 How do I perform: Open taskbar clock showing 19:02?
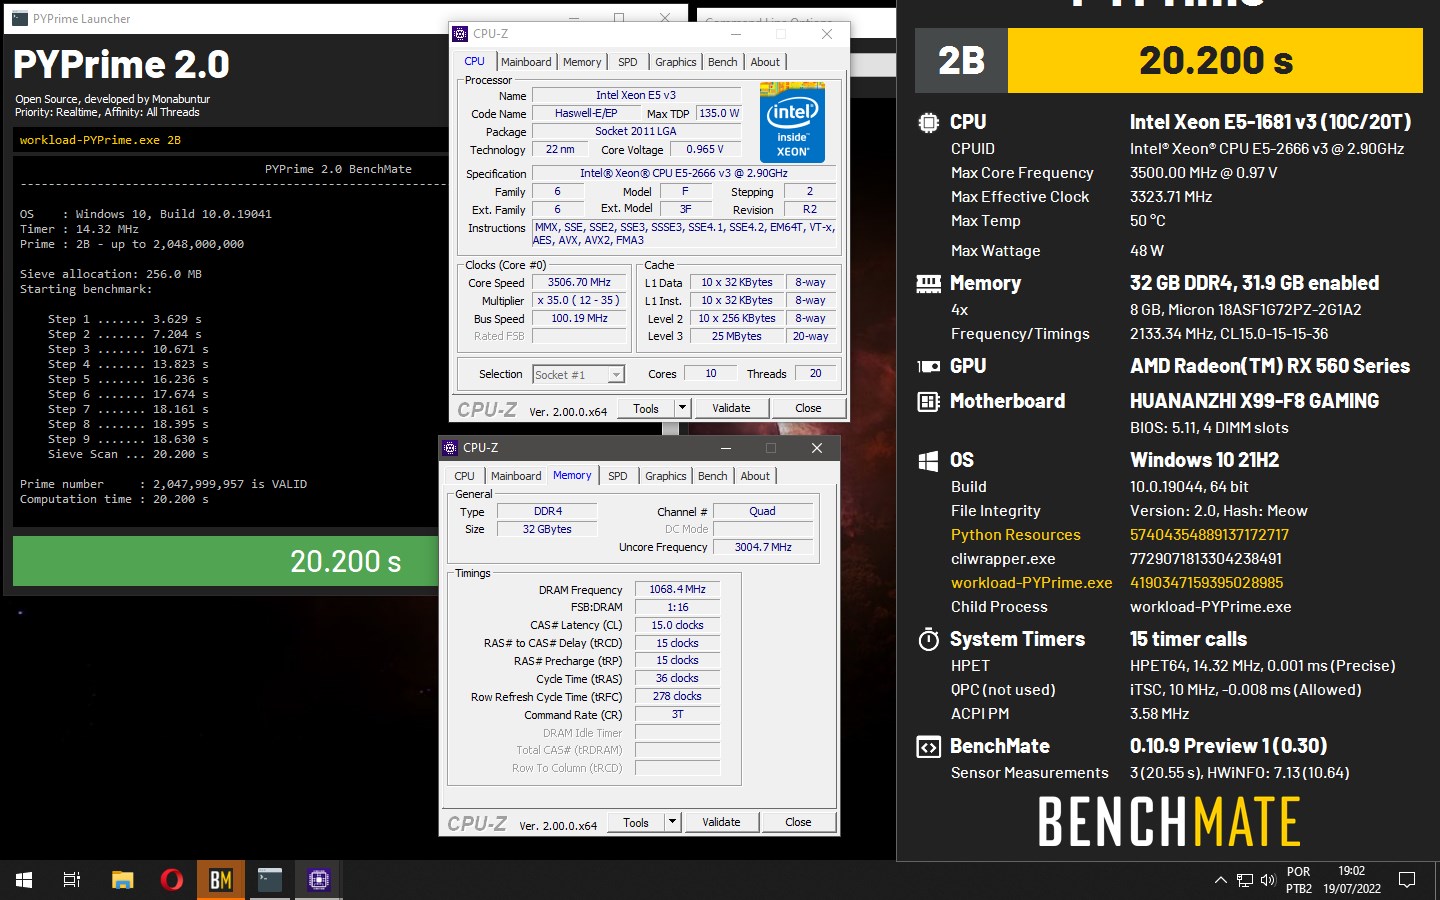(1352, 880)
